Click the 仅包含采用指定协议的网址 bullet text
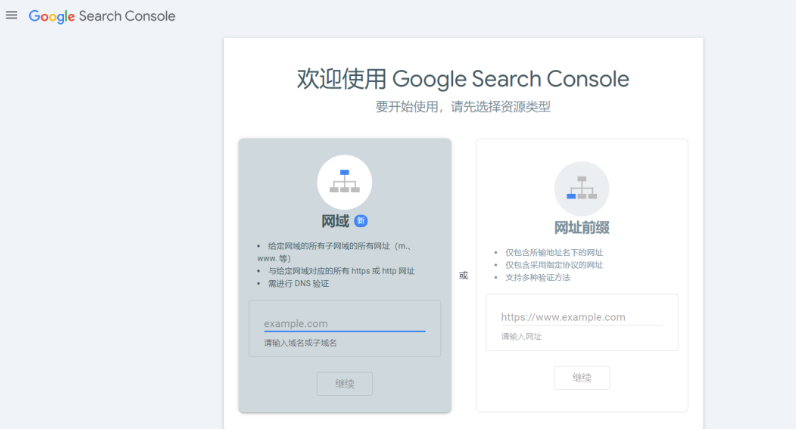 pyautogui.click(x=554, y=264)
